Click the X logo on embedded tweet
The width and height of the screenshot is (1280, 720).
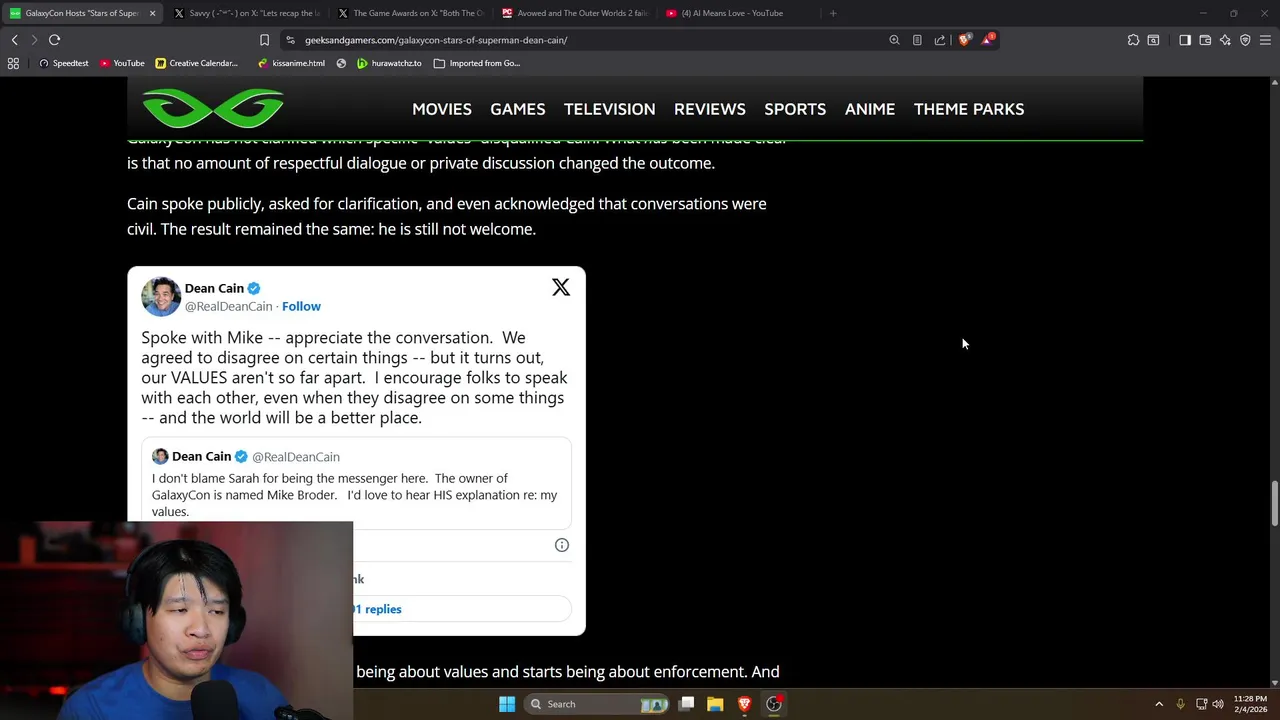tap(561, 288)
